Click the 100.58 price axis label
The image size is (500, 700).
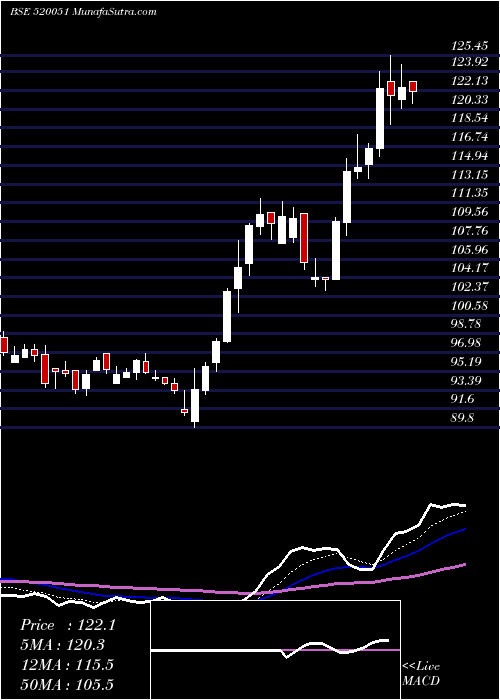pyautogui.click(x=469, y=306)
